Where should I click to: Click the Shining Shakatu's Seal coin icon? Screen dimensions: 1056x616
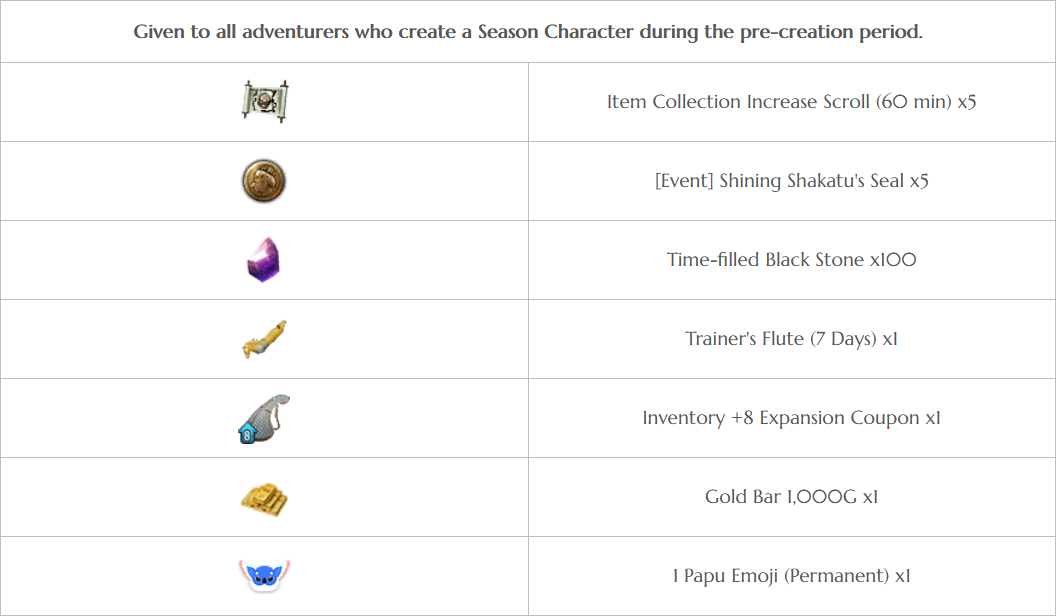pos(264,181)
